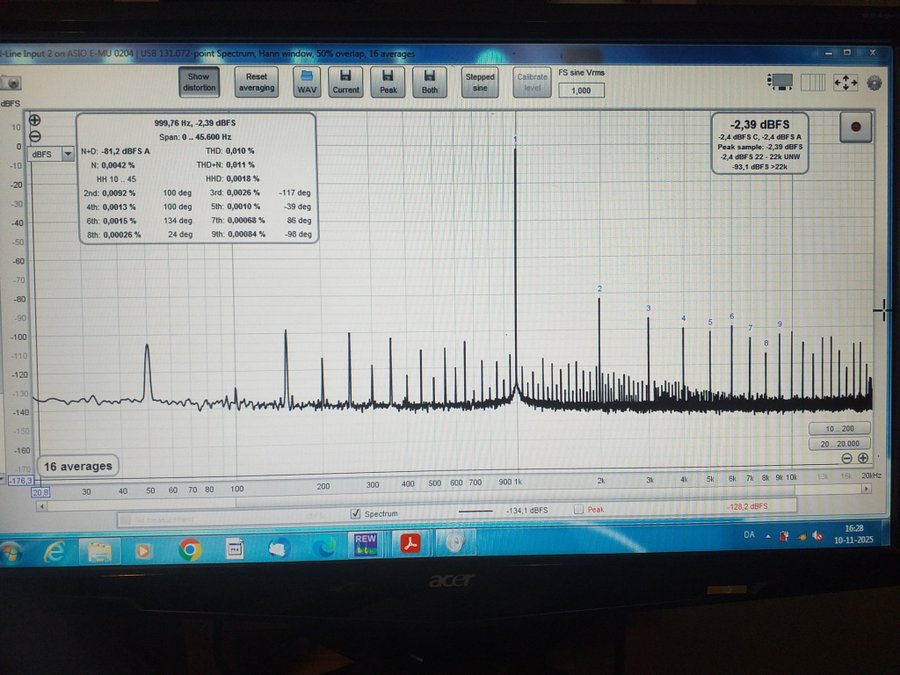The height and width of the screenshot is (675, 900).
Task: Save the Current trace with disk icon
Action: click(345, 82)
